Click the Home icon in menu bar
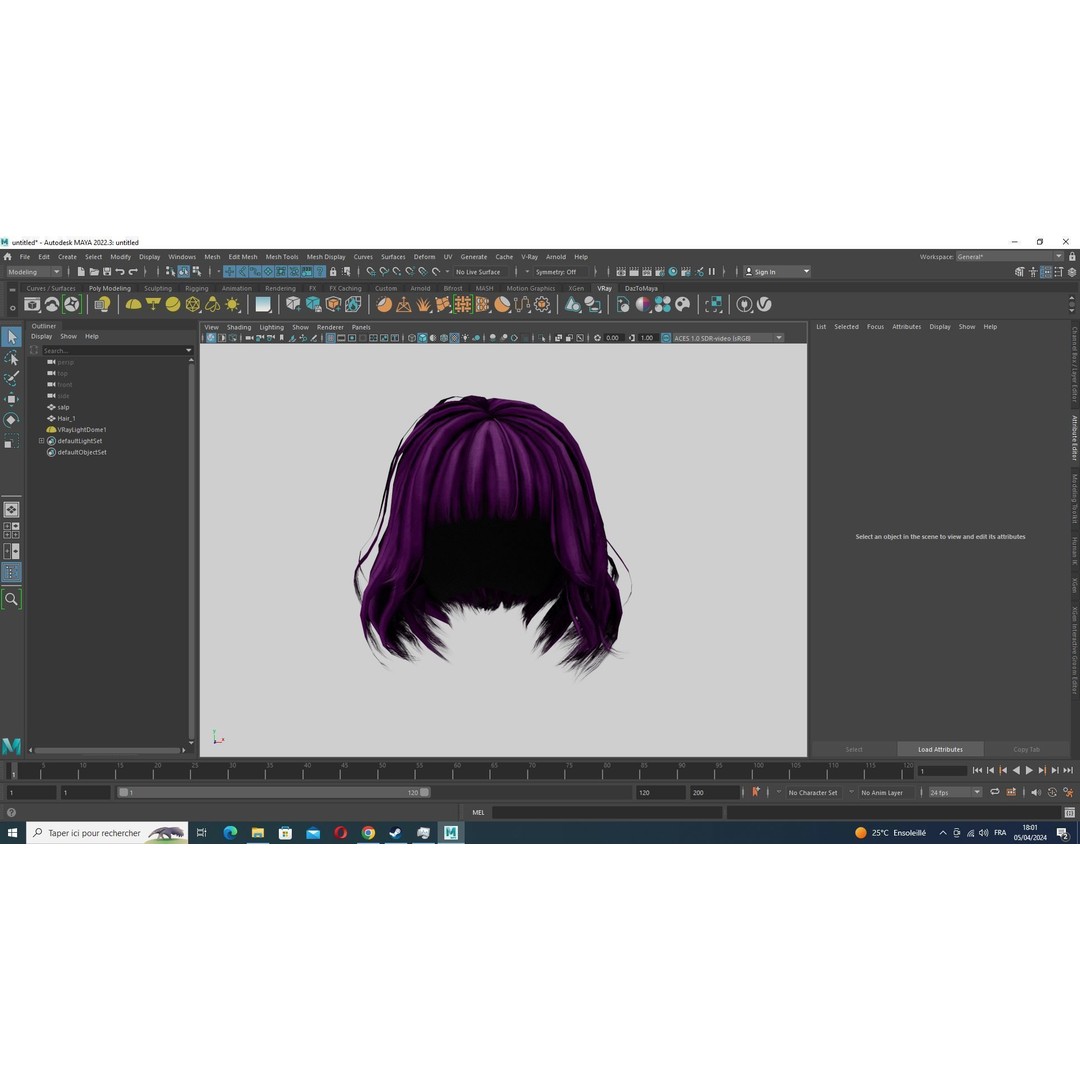 coord(8,257)
